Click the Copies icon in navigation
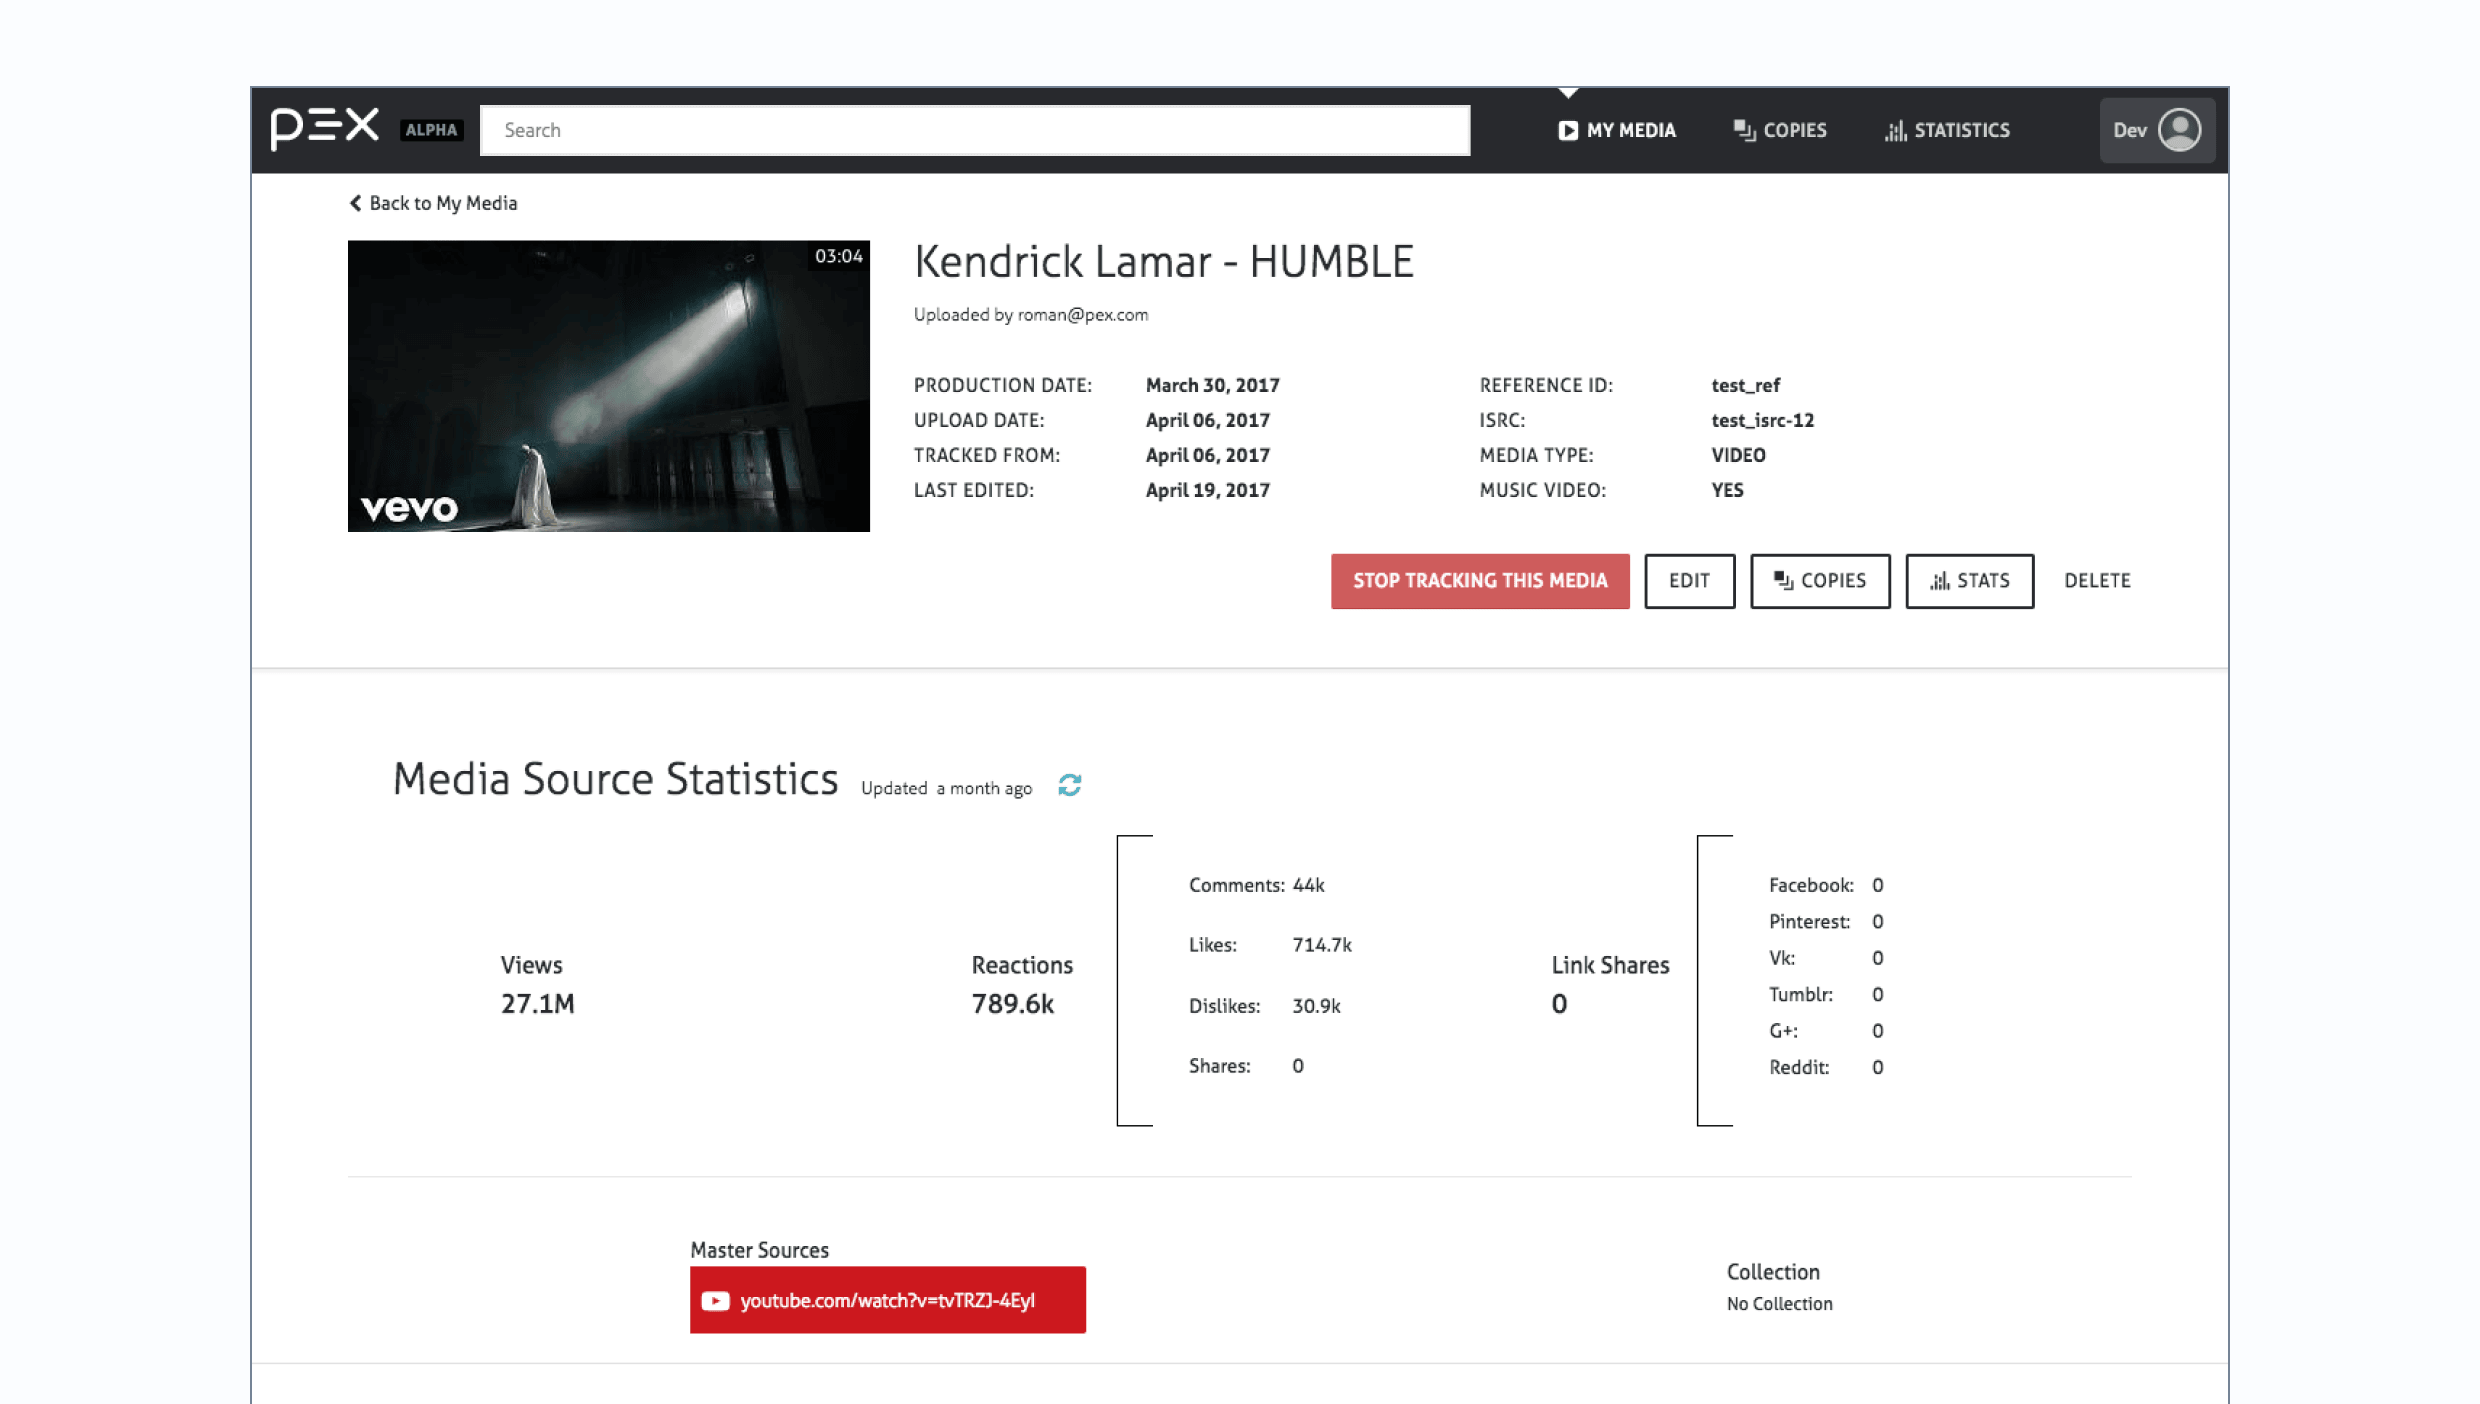The height and width of the screenshot is (1404, 2480). [x=1744, y=130]
